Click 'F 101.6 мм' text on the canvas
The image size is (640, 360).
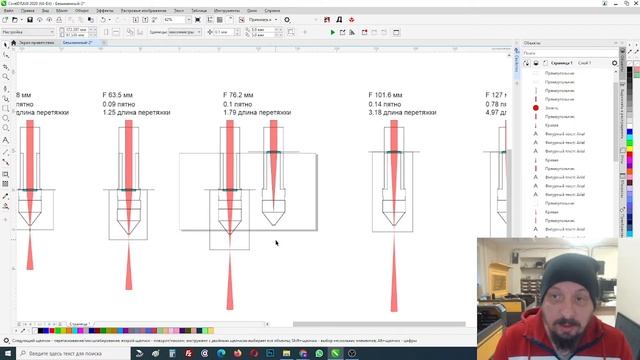click(385, 95)
